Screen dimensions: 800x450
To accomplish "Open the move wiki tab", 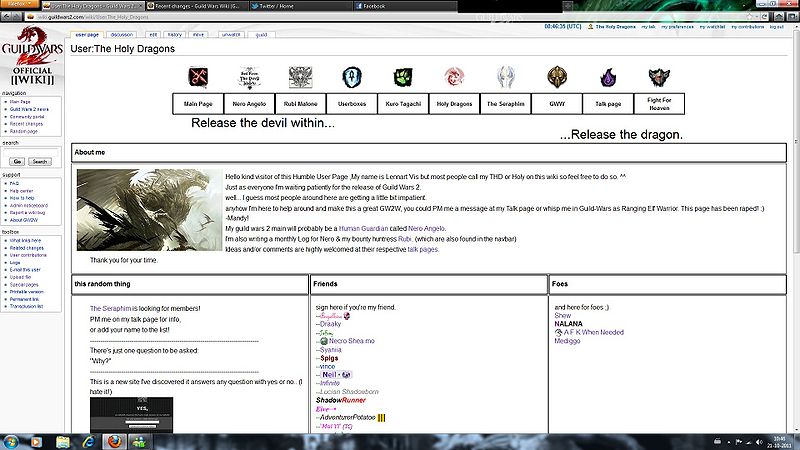I will click(x=198, y=35).
